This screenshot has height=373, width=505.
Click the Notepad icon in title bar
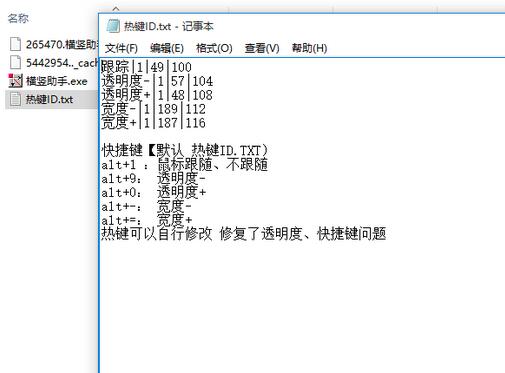tap(113, 26)
